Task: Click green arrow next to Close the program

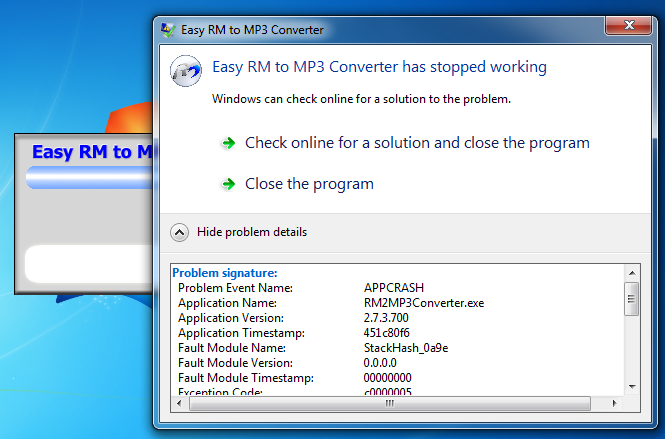Action: point(229,184)
